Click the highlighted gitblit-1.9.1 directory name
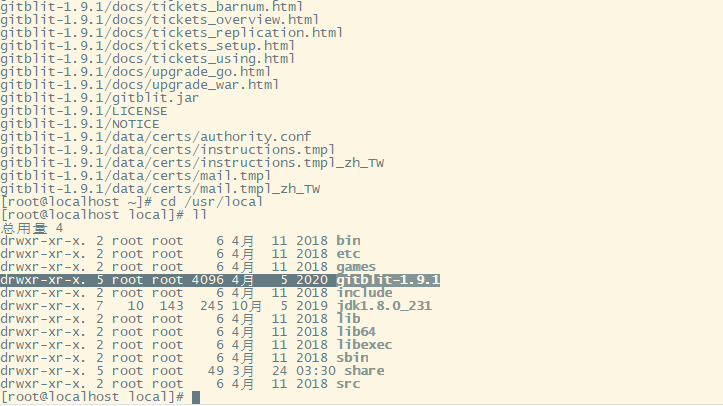723x406 pixels. (x=388, y=280)
